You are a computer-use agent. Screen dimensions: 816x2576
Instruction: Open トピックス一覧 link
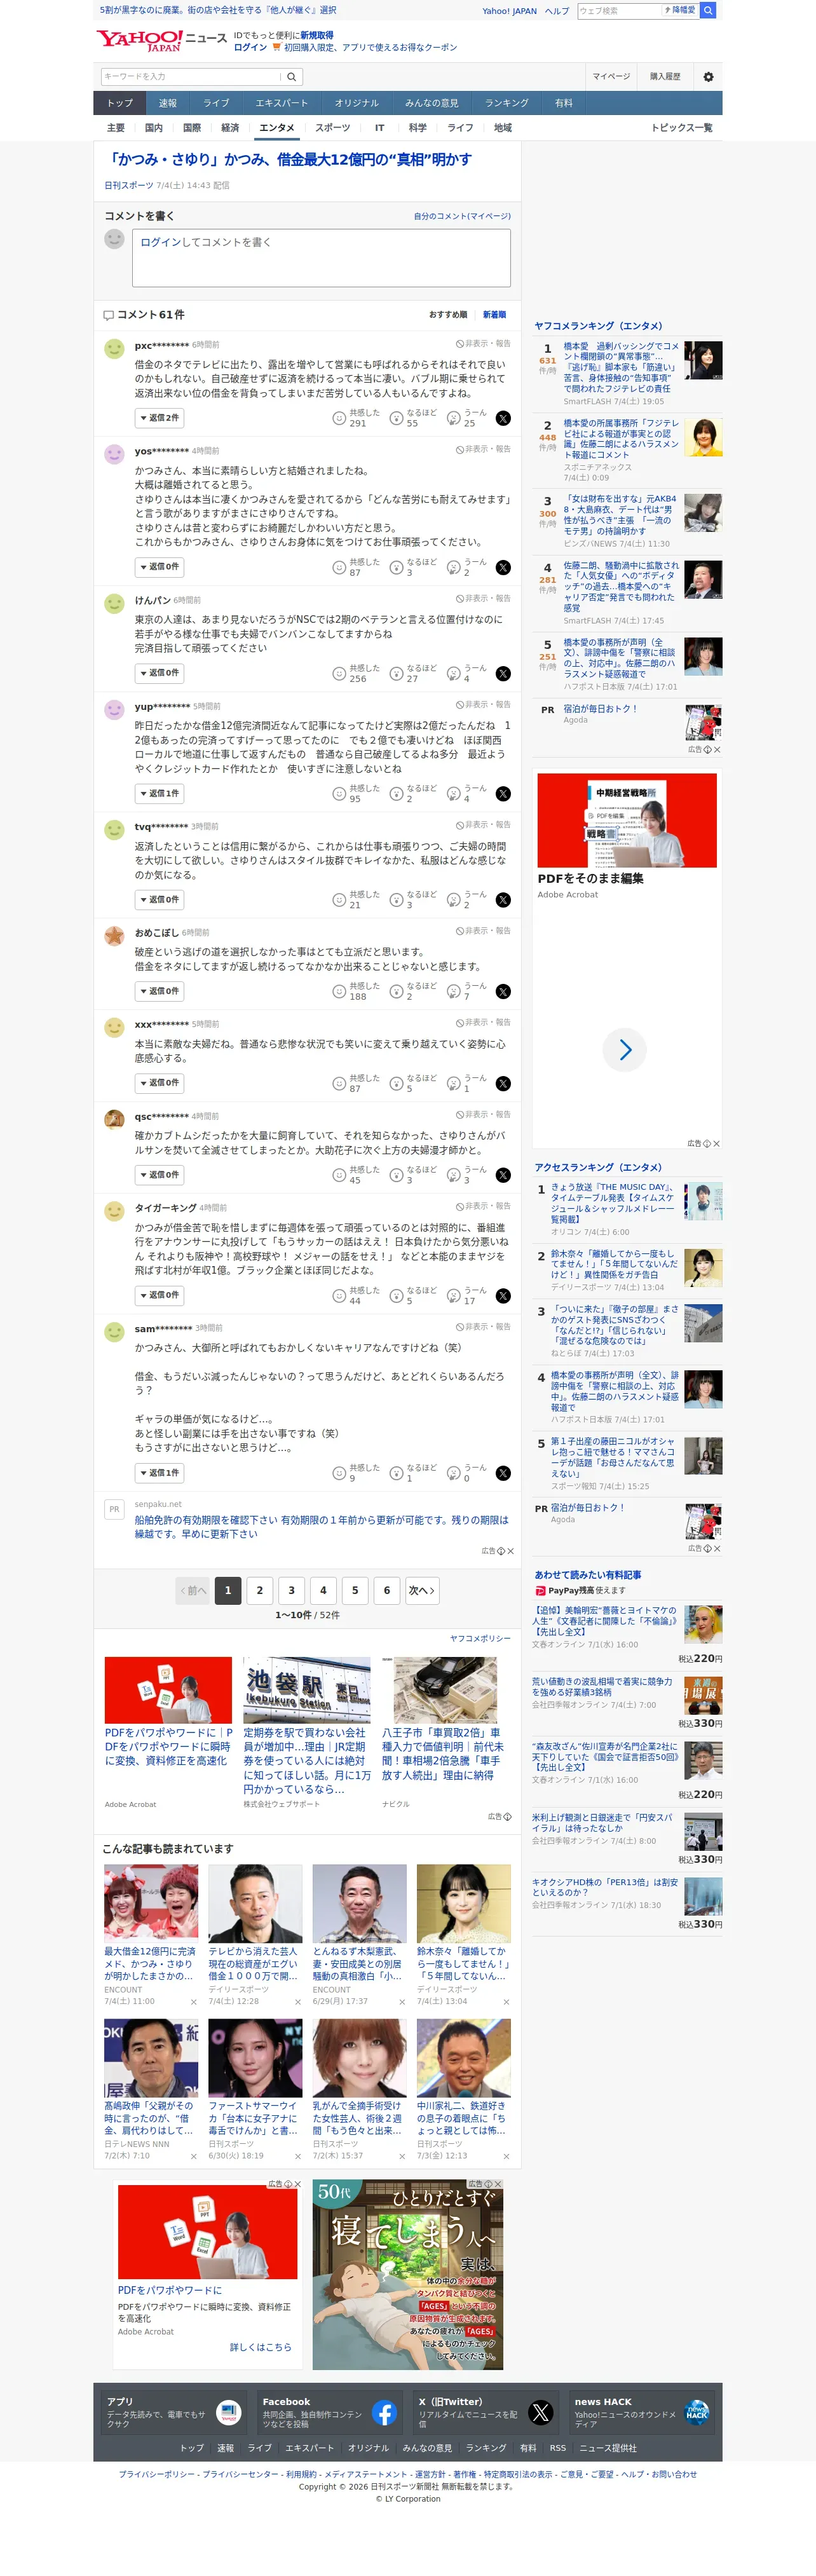click(x=682, y=128)
